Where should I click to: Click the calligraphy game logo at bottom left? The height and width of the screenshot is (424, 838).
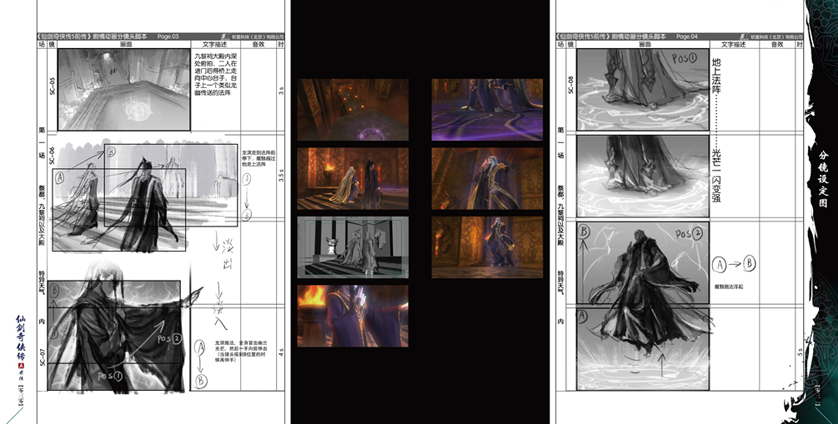[18, 348]
